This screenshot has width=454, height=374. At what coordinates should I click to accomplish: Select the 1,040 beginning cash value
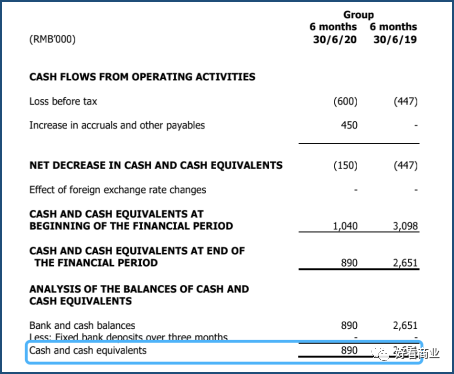[345, 226]
